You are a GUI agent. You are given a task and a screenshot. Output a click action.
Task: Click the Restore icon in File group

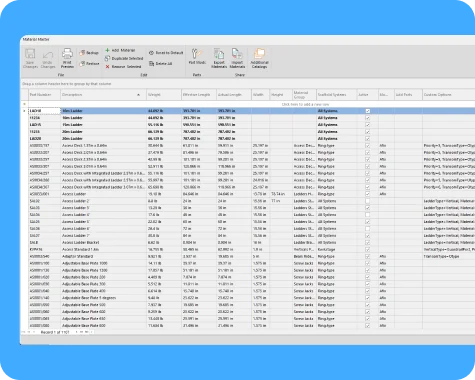click(x=83, y=64)
